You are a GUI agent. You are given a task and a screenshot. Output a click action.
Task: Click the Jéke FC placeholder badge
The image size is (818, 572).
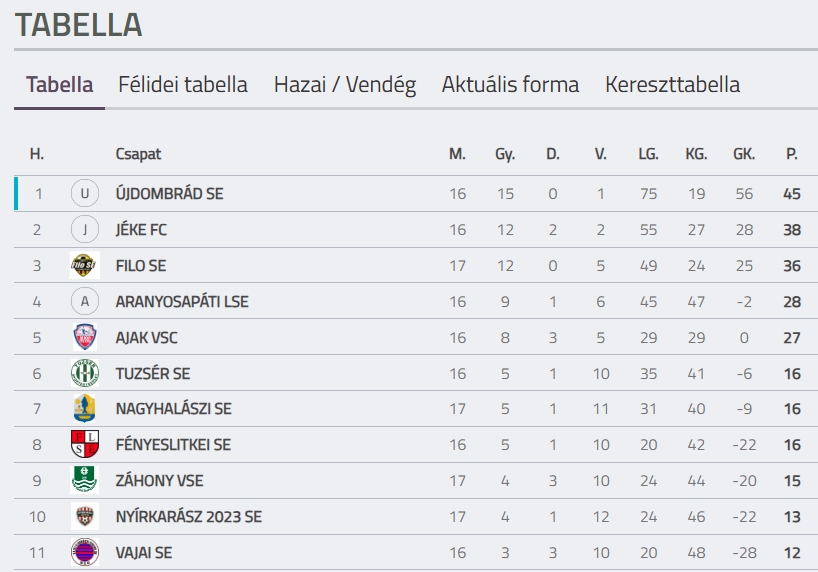coord(84,230)
